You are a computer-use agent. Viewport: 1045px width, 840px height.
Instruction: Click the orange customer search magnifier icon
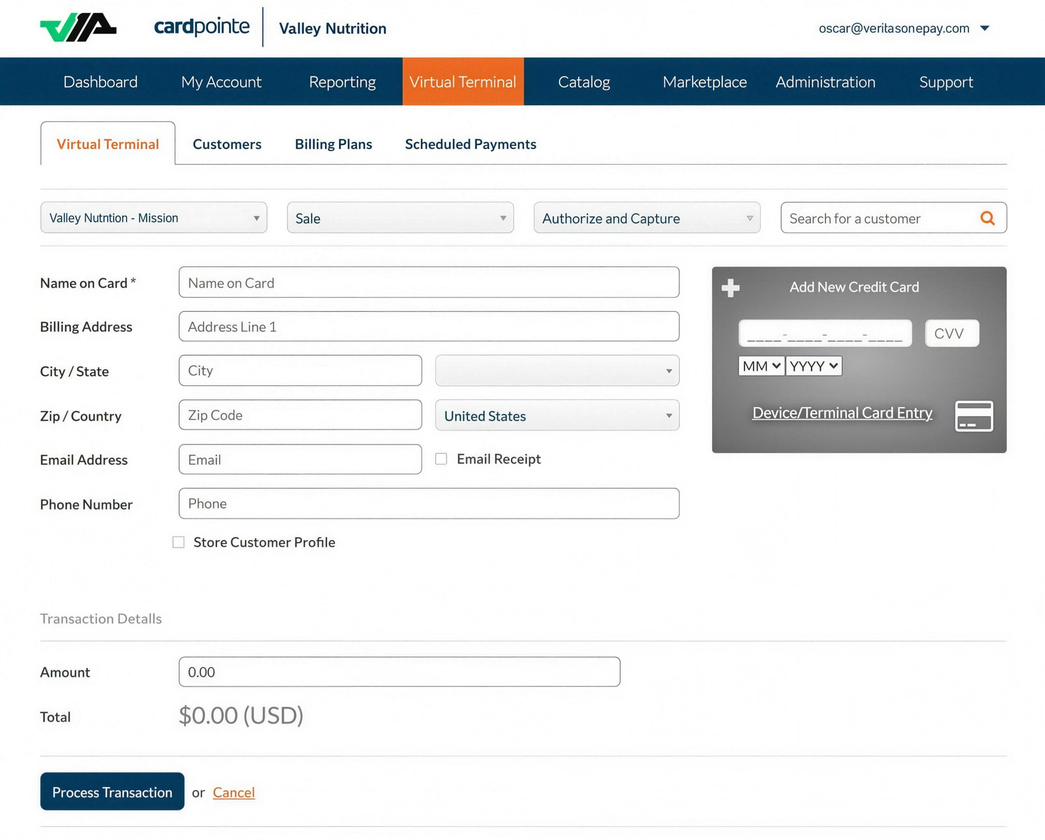click(988, 218)
